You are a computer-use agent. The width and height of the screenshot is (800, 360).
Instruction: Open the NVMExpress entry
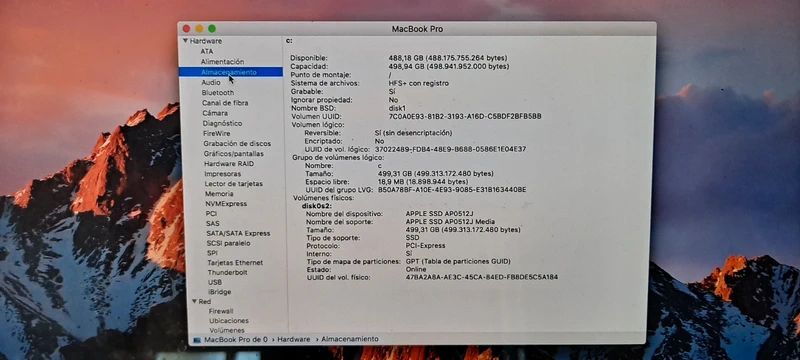[x=226, y=203]
